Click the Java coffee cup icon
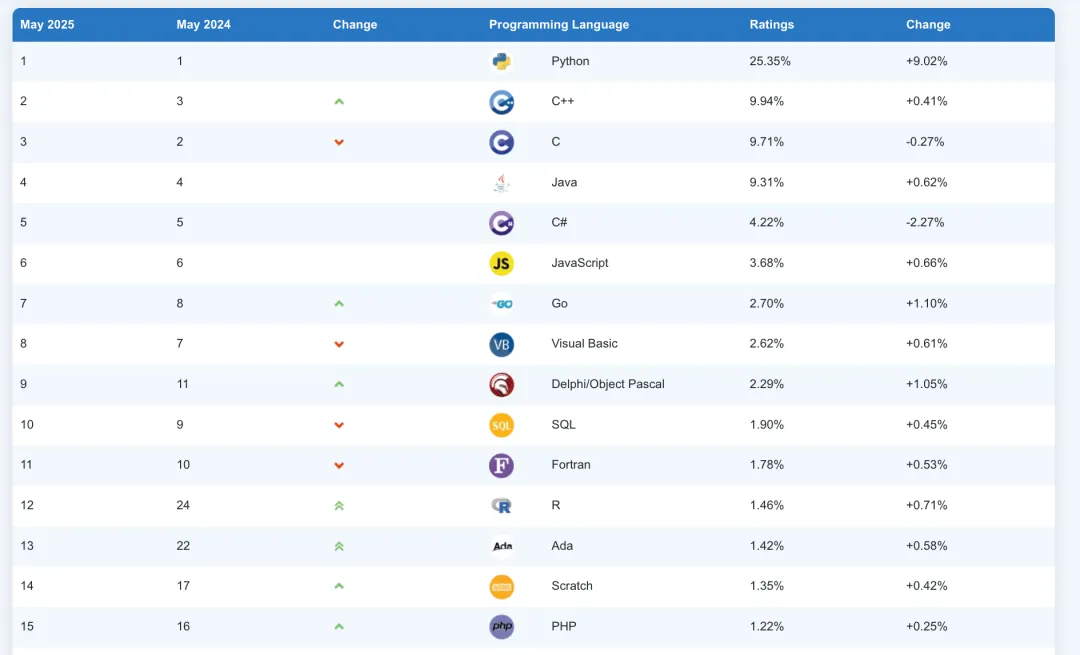Image resolution: width=1080 pixels, height=655 pixels. (x=501, y=183)
